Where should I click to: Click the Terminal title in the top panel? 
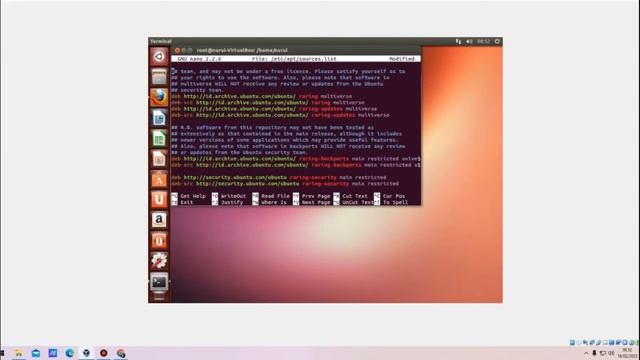click(161, 41)
